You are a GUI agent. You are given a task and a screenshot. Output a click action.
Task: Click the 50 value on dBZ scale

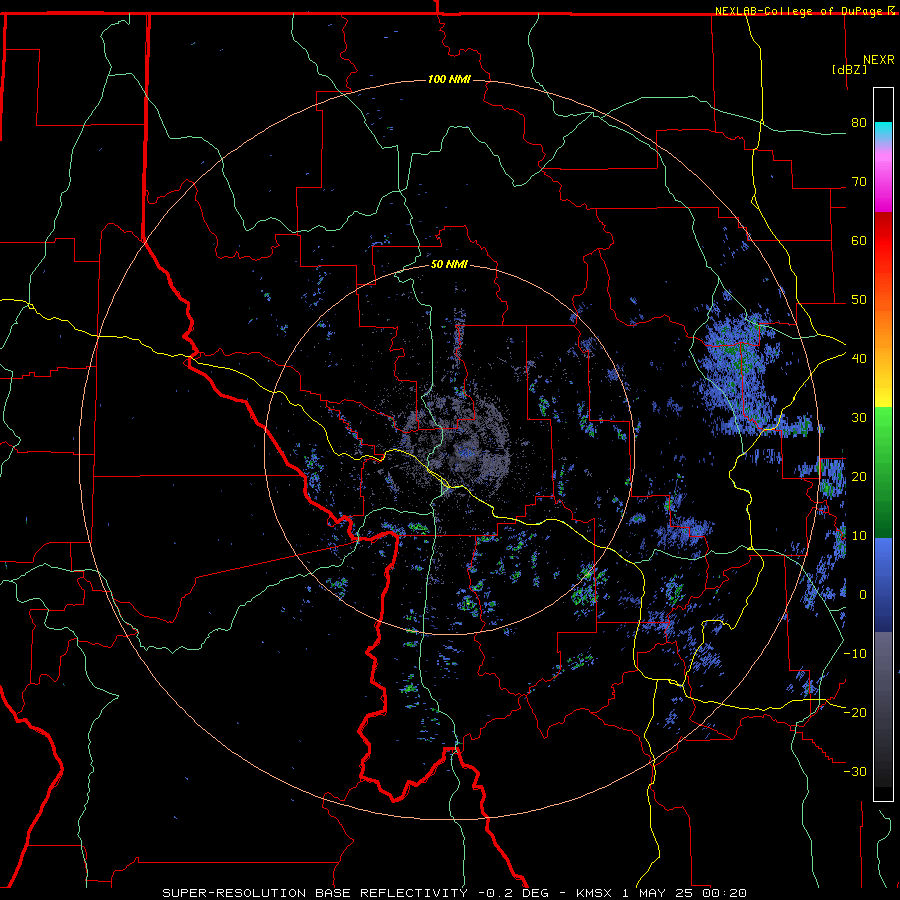(859, 300)
